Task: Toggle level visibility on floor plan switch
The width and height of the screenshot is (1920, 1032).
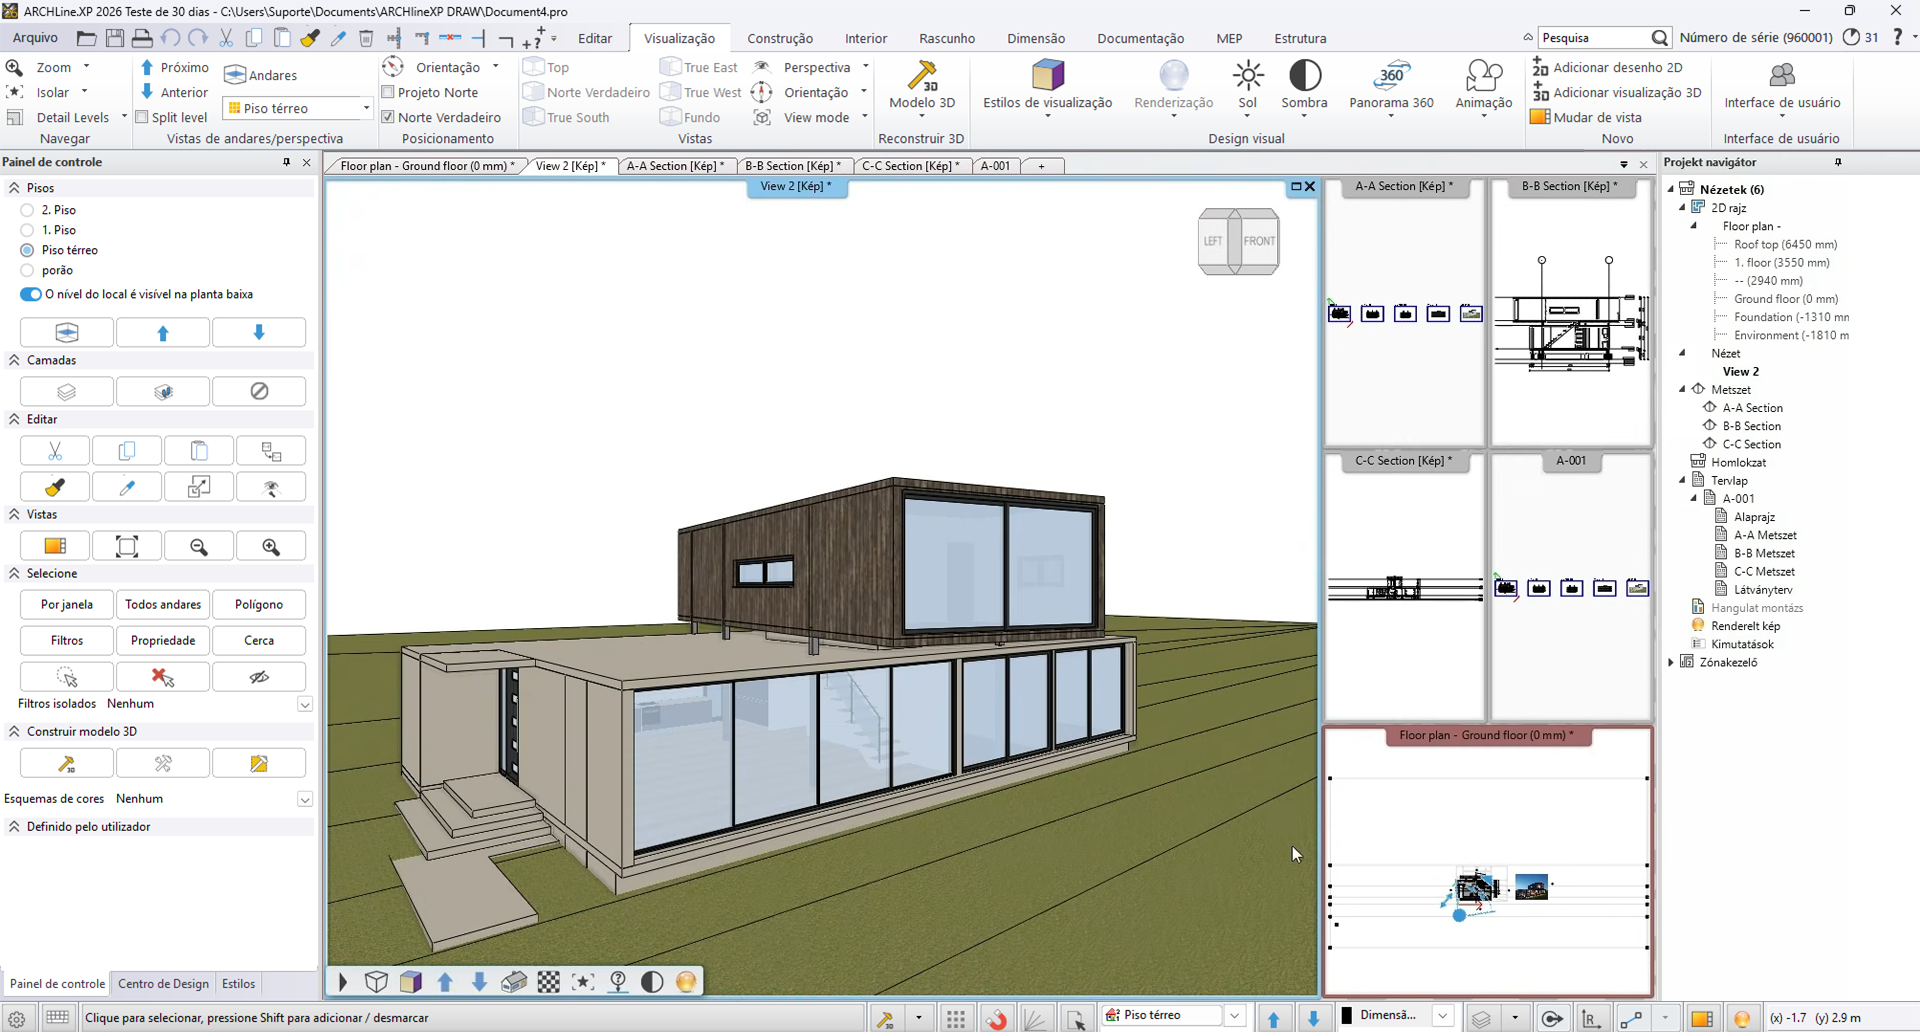Action: pyautogui.click(x=31, y=294)
